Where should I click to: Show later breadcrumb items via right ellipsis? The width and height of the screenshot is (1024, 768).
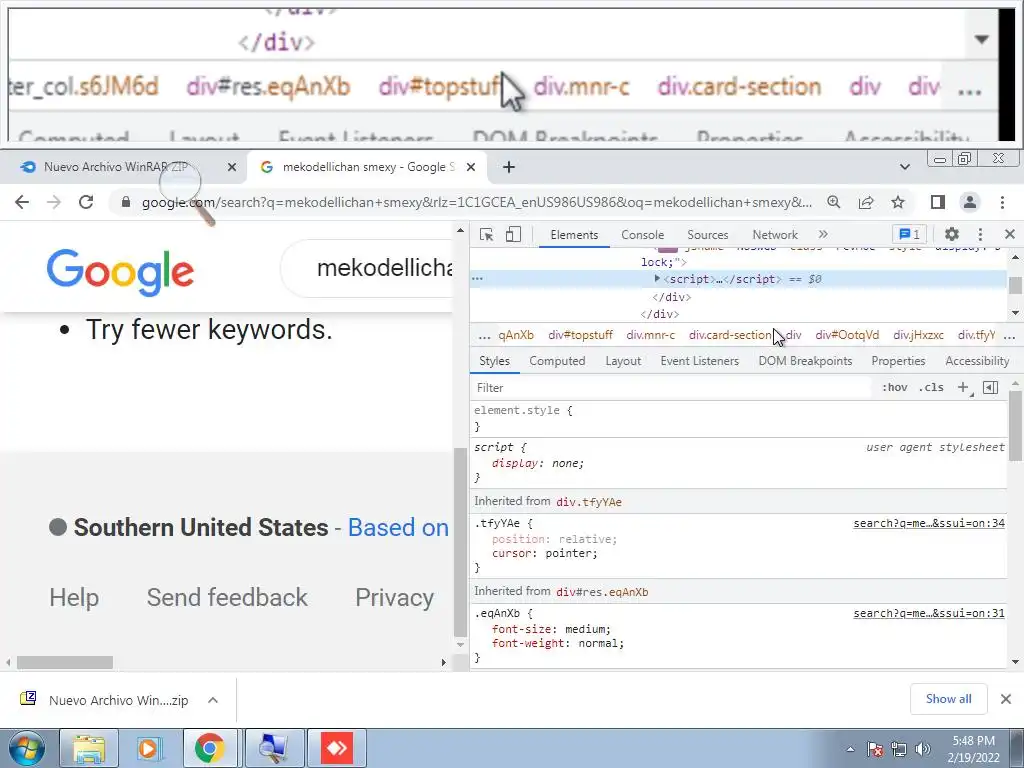[x=1009, y=336]
